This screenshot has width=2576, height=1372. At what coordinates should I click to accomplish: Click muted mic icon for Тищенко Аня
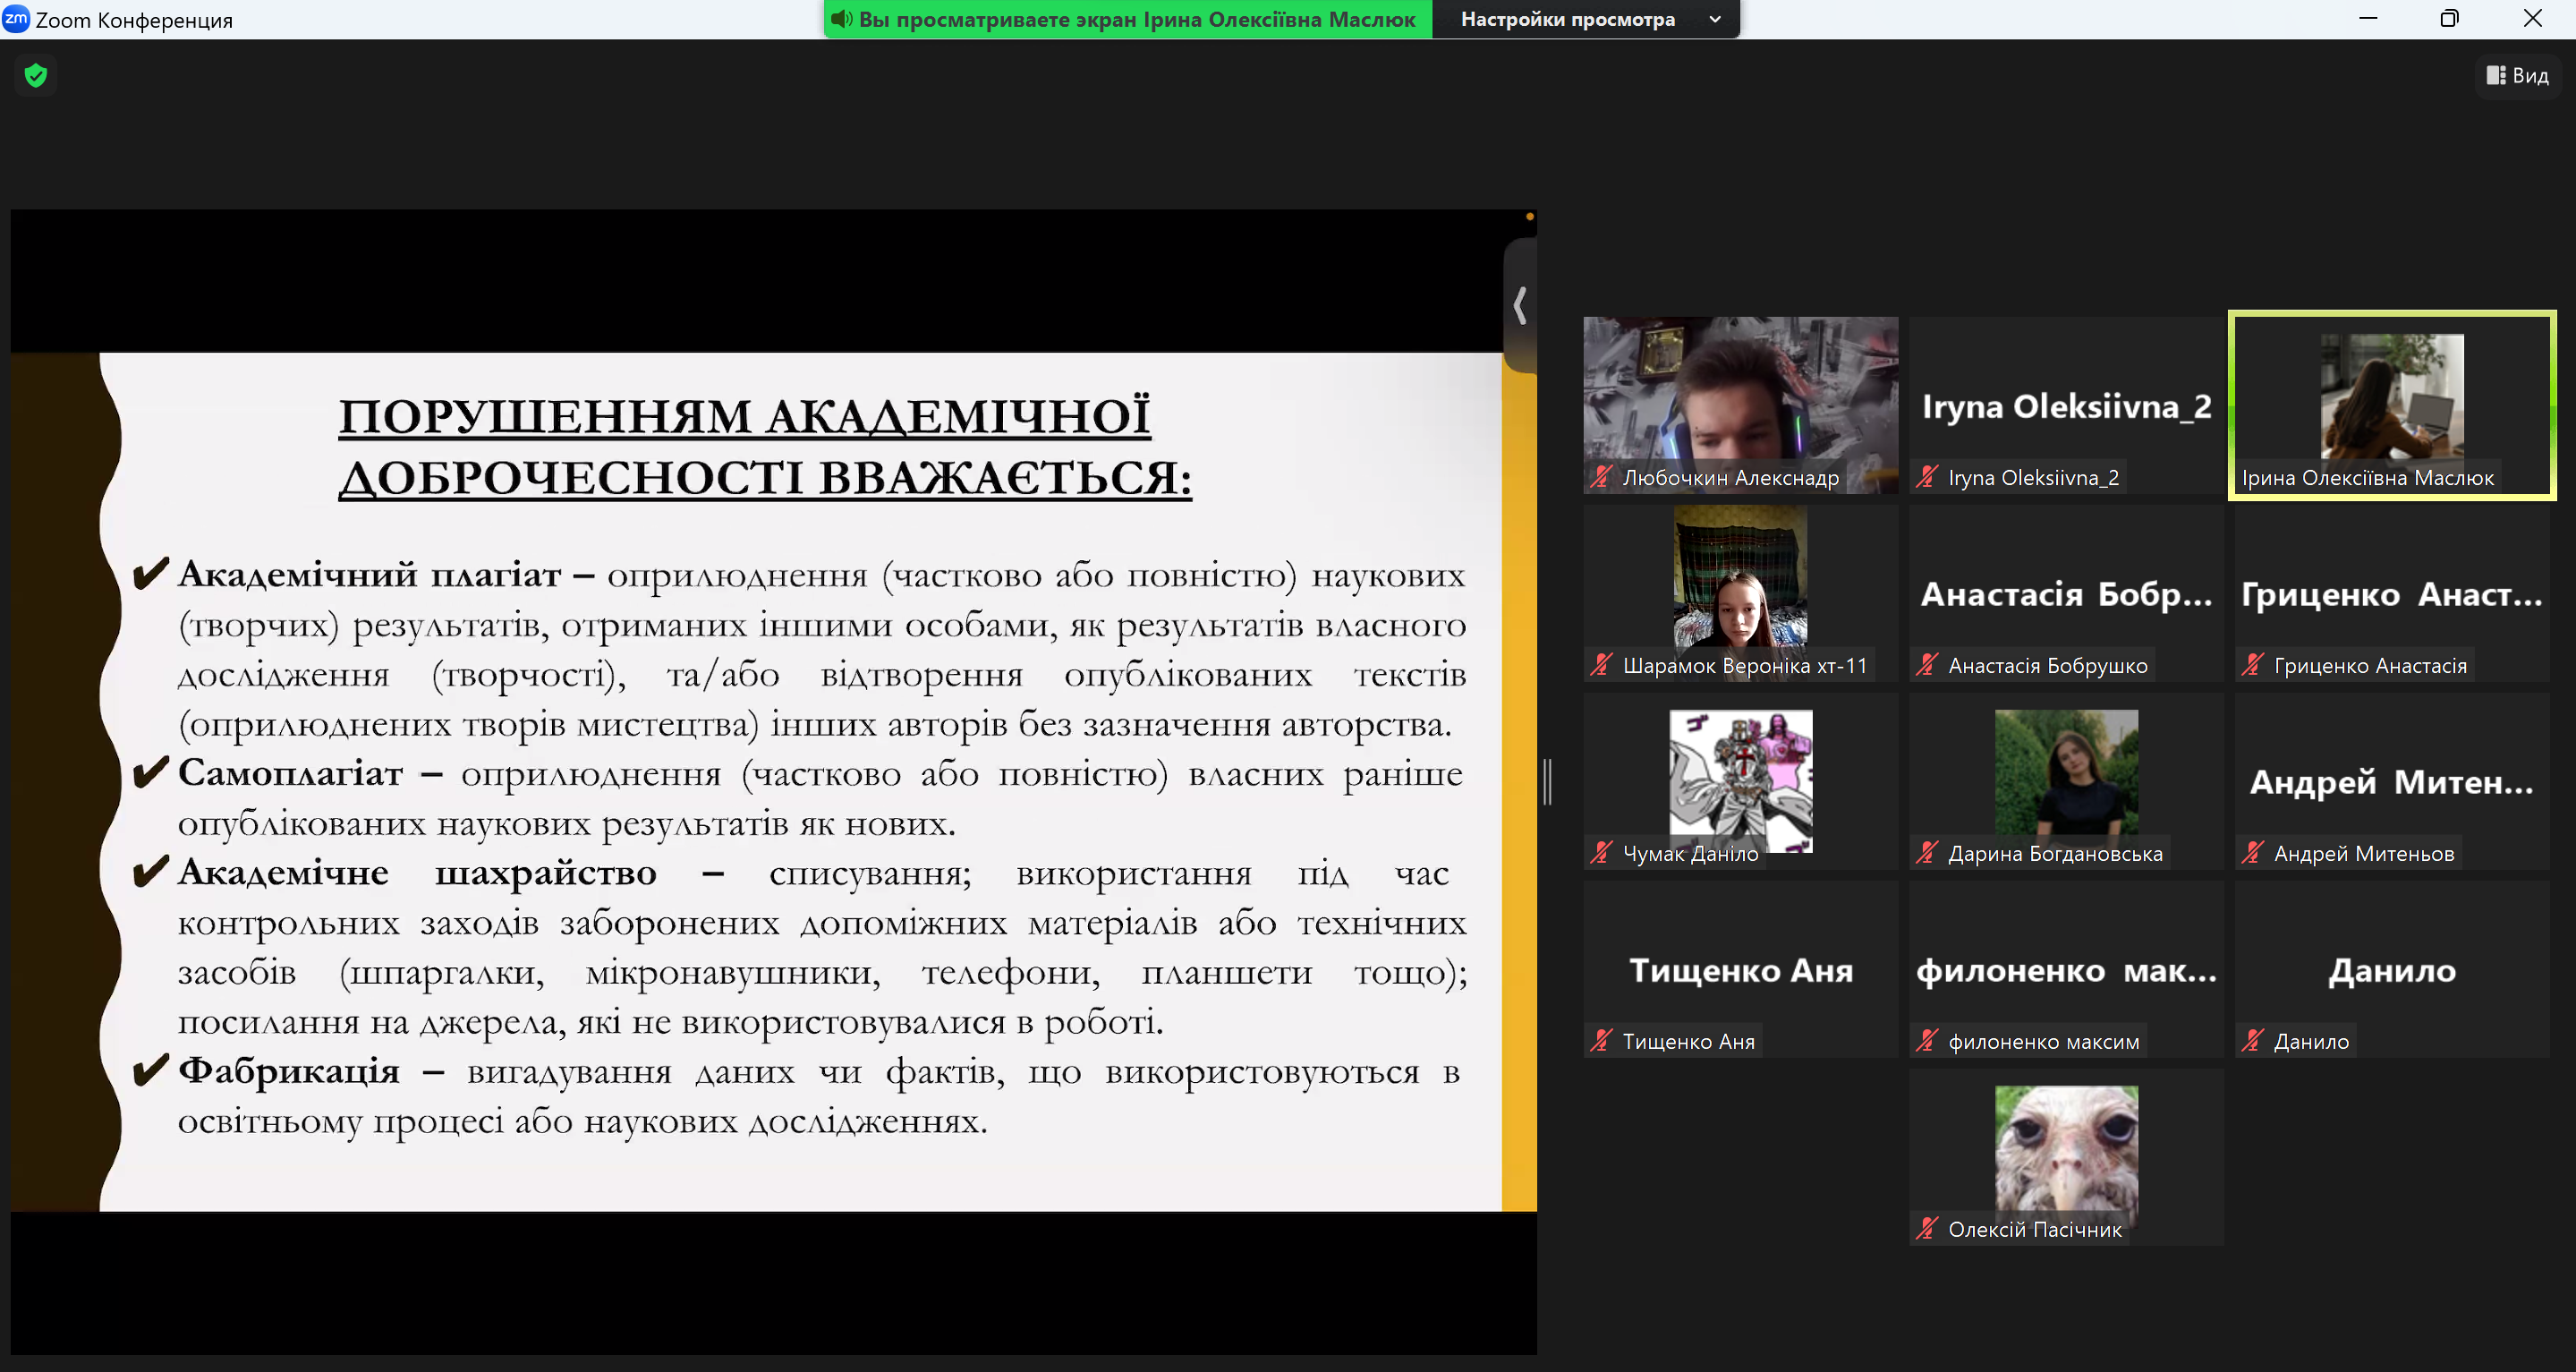pyautogui.click(x=1601, y=1041)
